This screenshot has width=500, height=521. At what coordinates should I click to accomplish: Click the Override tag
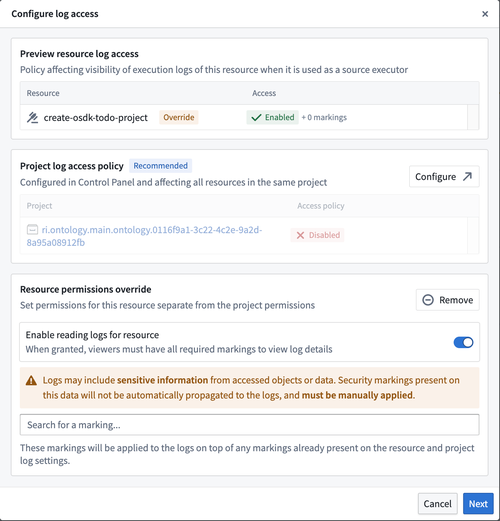coord(179,117)
